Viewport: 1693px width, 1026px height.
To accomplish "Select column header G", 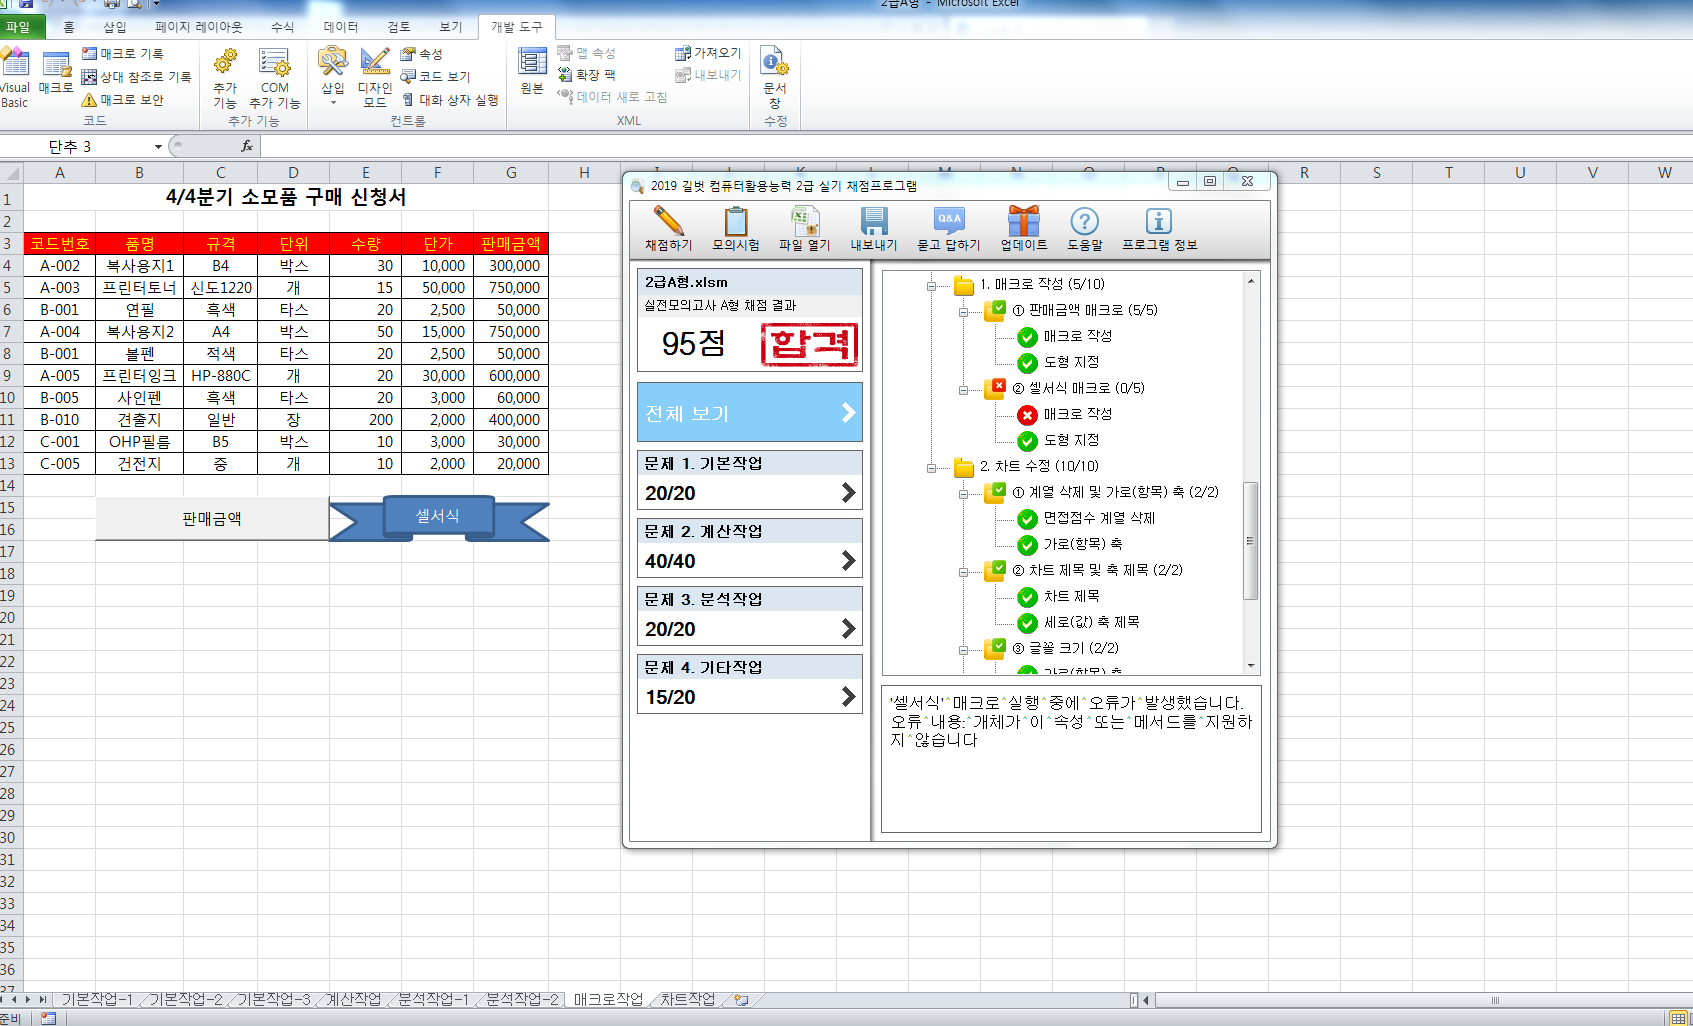I will 511,173.
